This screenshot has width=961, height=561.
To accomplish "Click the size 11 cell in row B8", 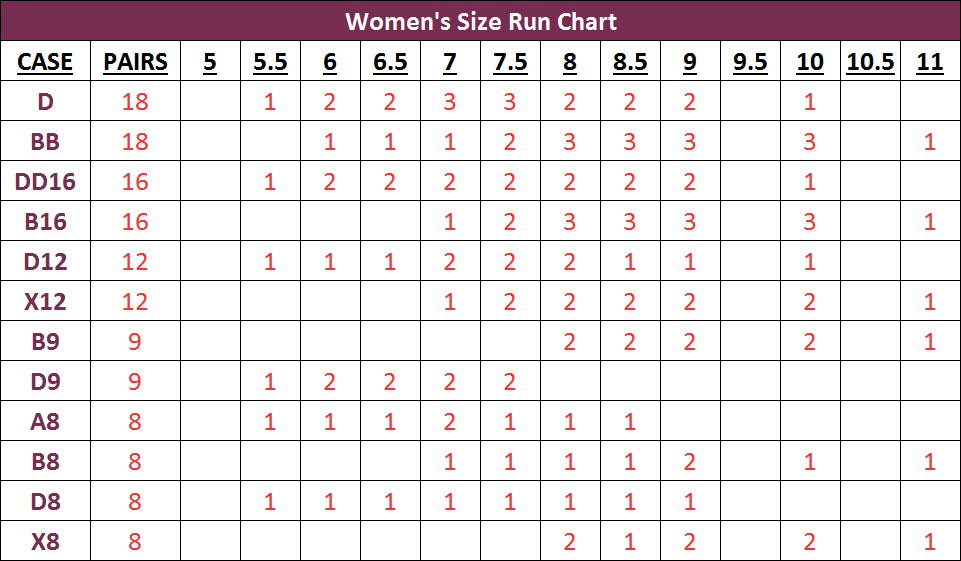I will (x=930, y=462).
